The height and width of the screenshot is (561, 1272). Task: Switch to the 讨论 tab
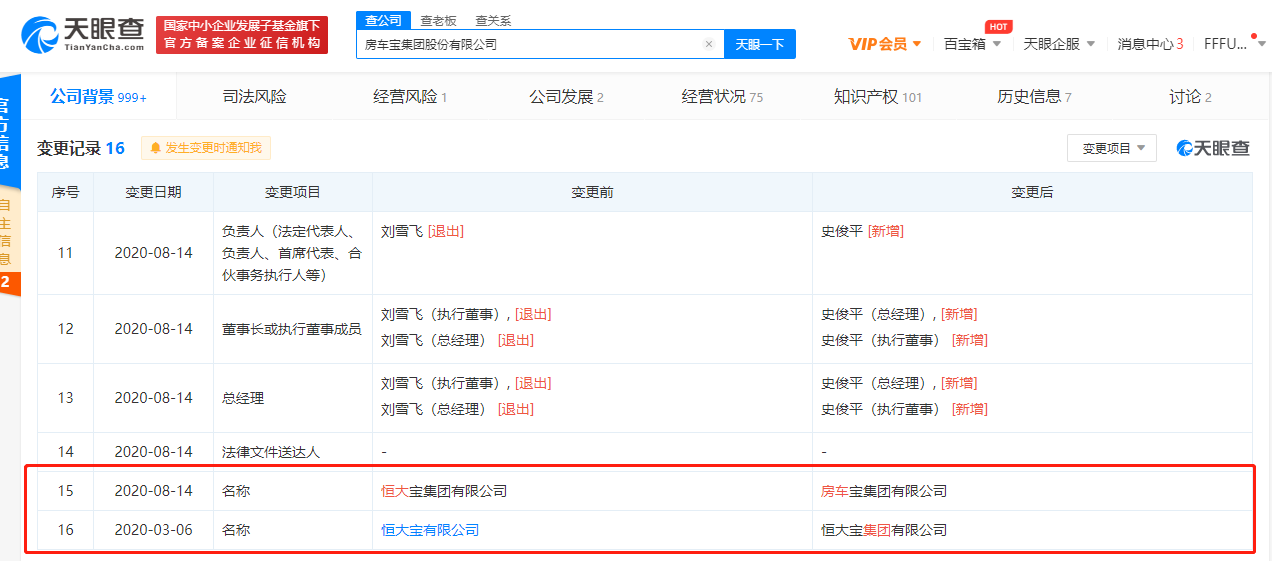point(1190,97)
